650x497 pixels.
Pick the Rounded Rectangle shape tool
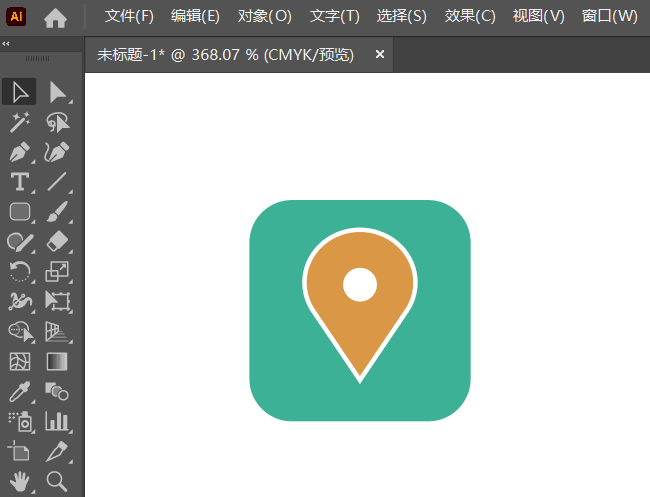click(x=19, y=211)
